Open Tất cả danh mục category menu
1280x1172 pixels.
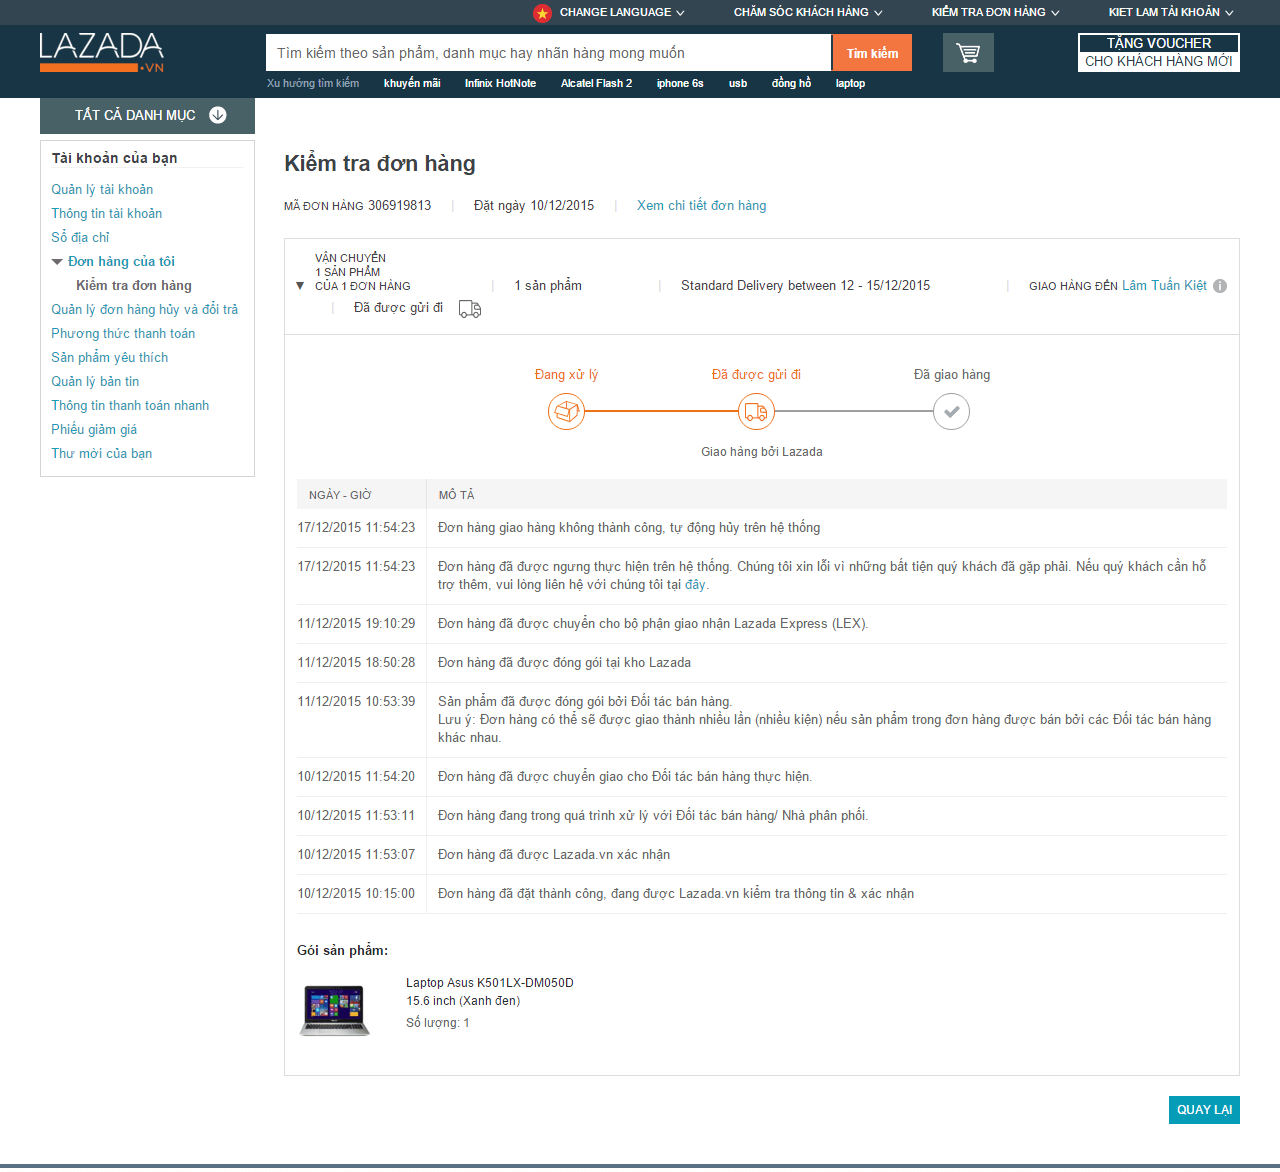pos(147,116)
